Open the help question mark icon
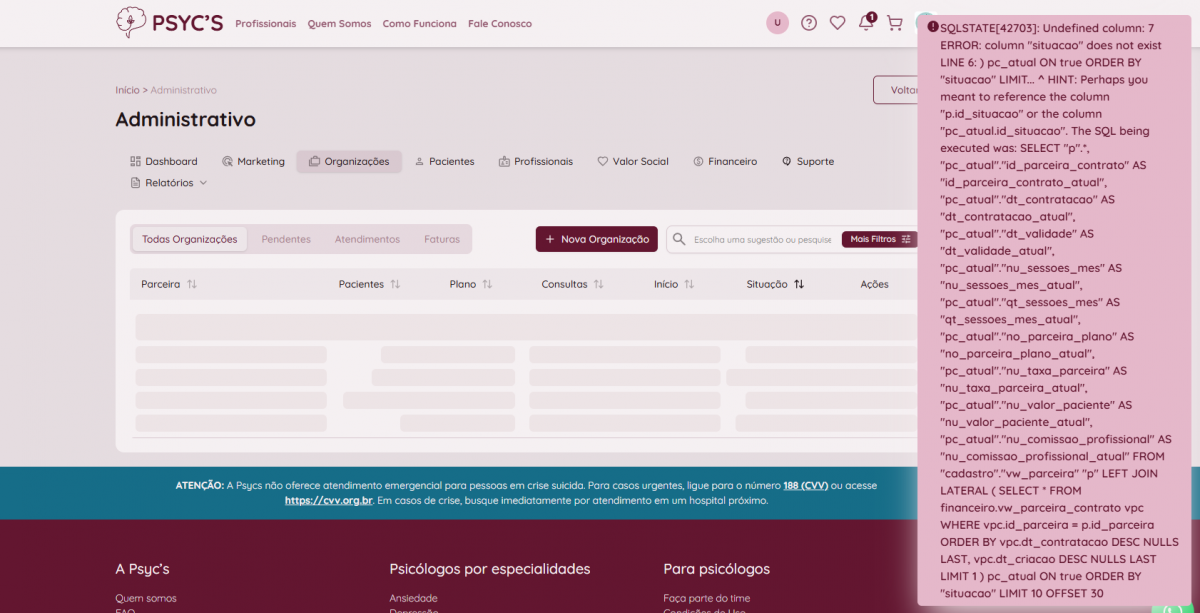1200x613 pixels. click(808, 22)
